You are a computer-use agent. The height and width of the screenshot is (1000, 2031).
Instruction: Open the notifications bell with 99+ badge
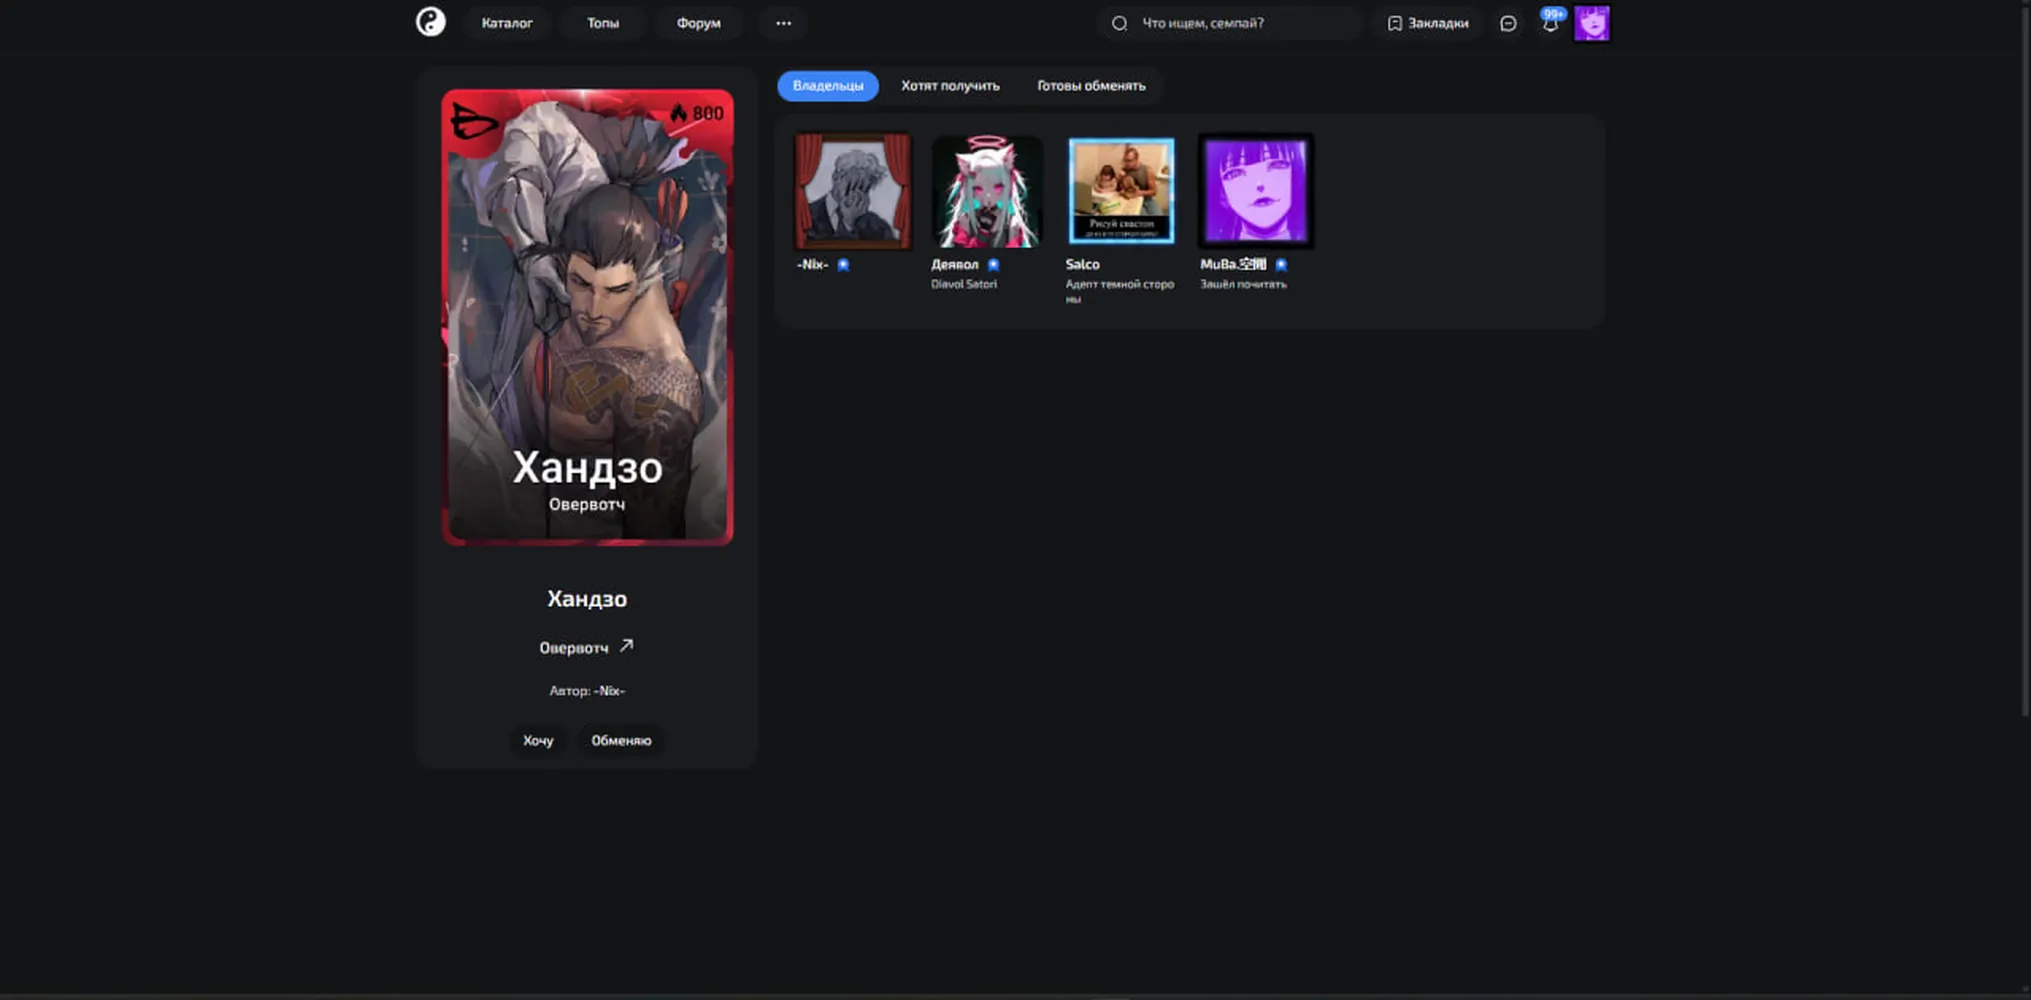[x=1550, y=22]
